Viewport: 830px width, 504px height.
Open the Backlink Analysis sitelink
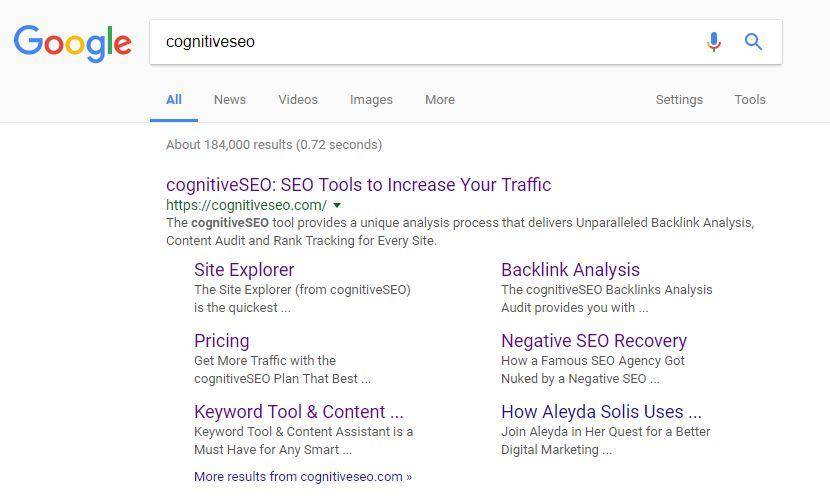570,270
